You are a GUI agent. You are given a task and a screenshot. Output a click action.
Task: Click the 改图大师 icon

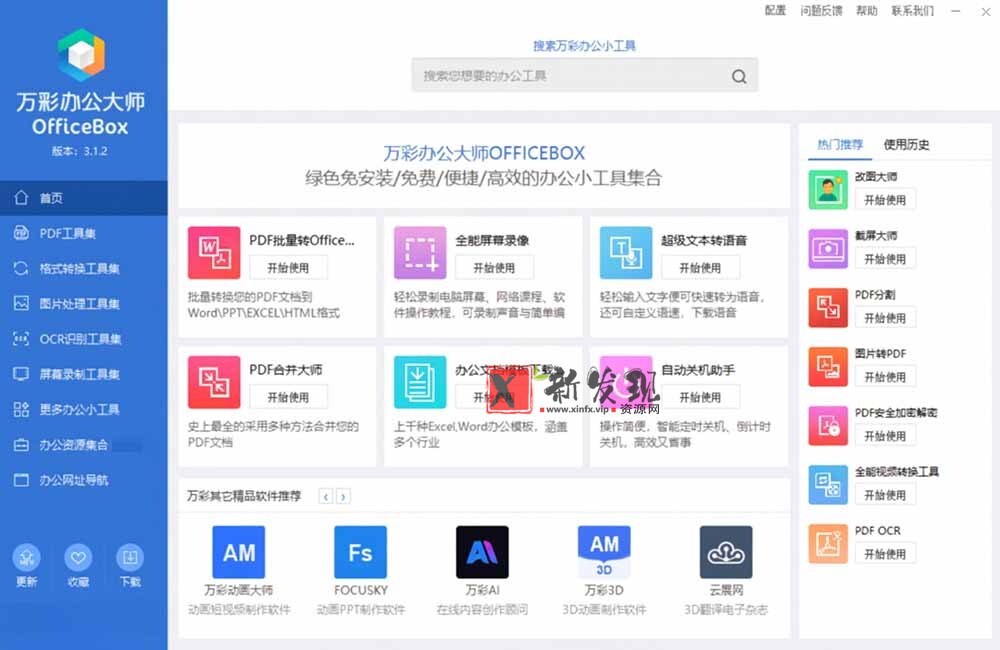(828, 189)
